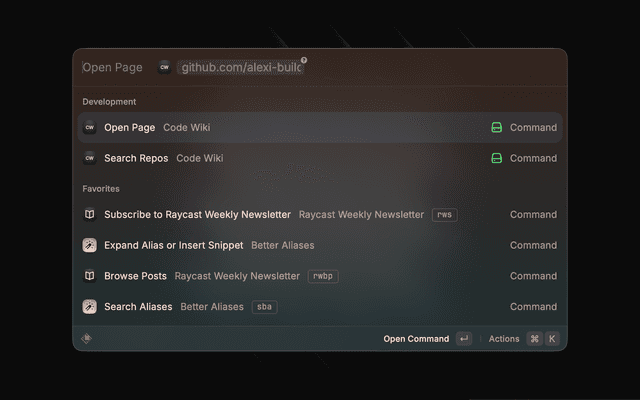Viewport: 640px width, 400px height.
Task: Click the github.com URL input field
Action: [x=240, y=67]
